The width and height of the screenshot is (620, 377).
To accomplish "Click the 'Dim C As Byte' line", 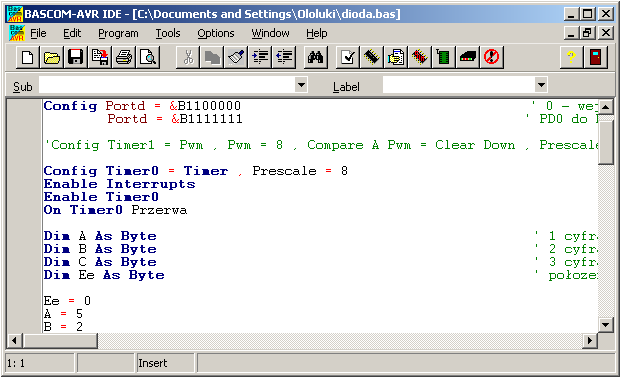I will tap(100, 262).
